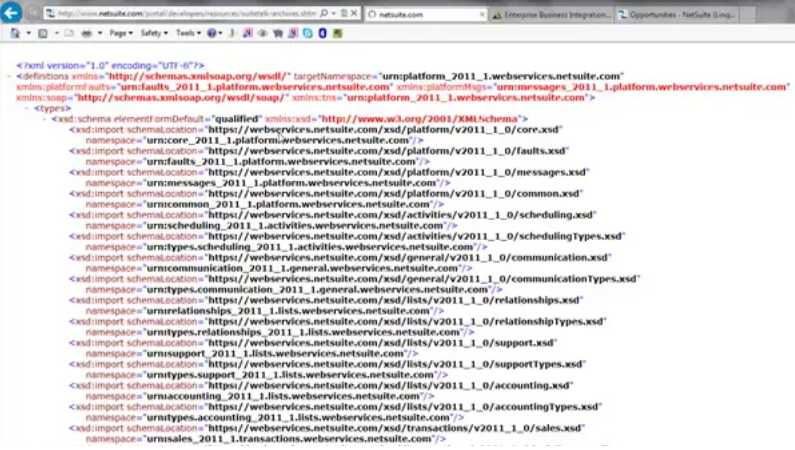Click the green add-on icon at toolbar end
The image size is (795, 450).
(x=338, y=33)
